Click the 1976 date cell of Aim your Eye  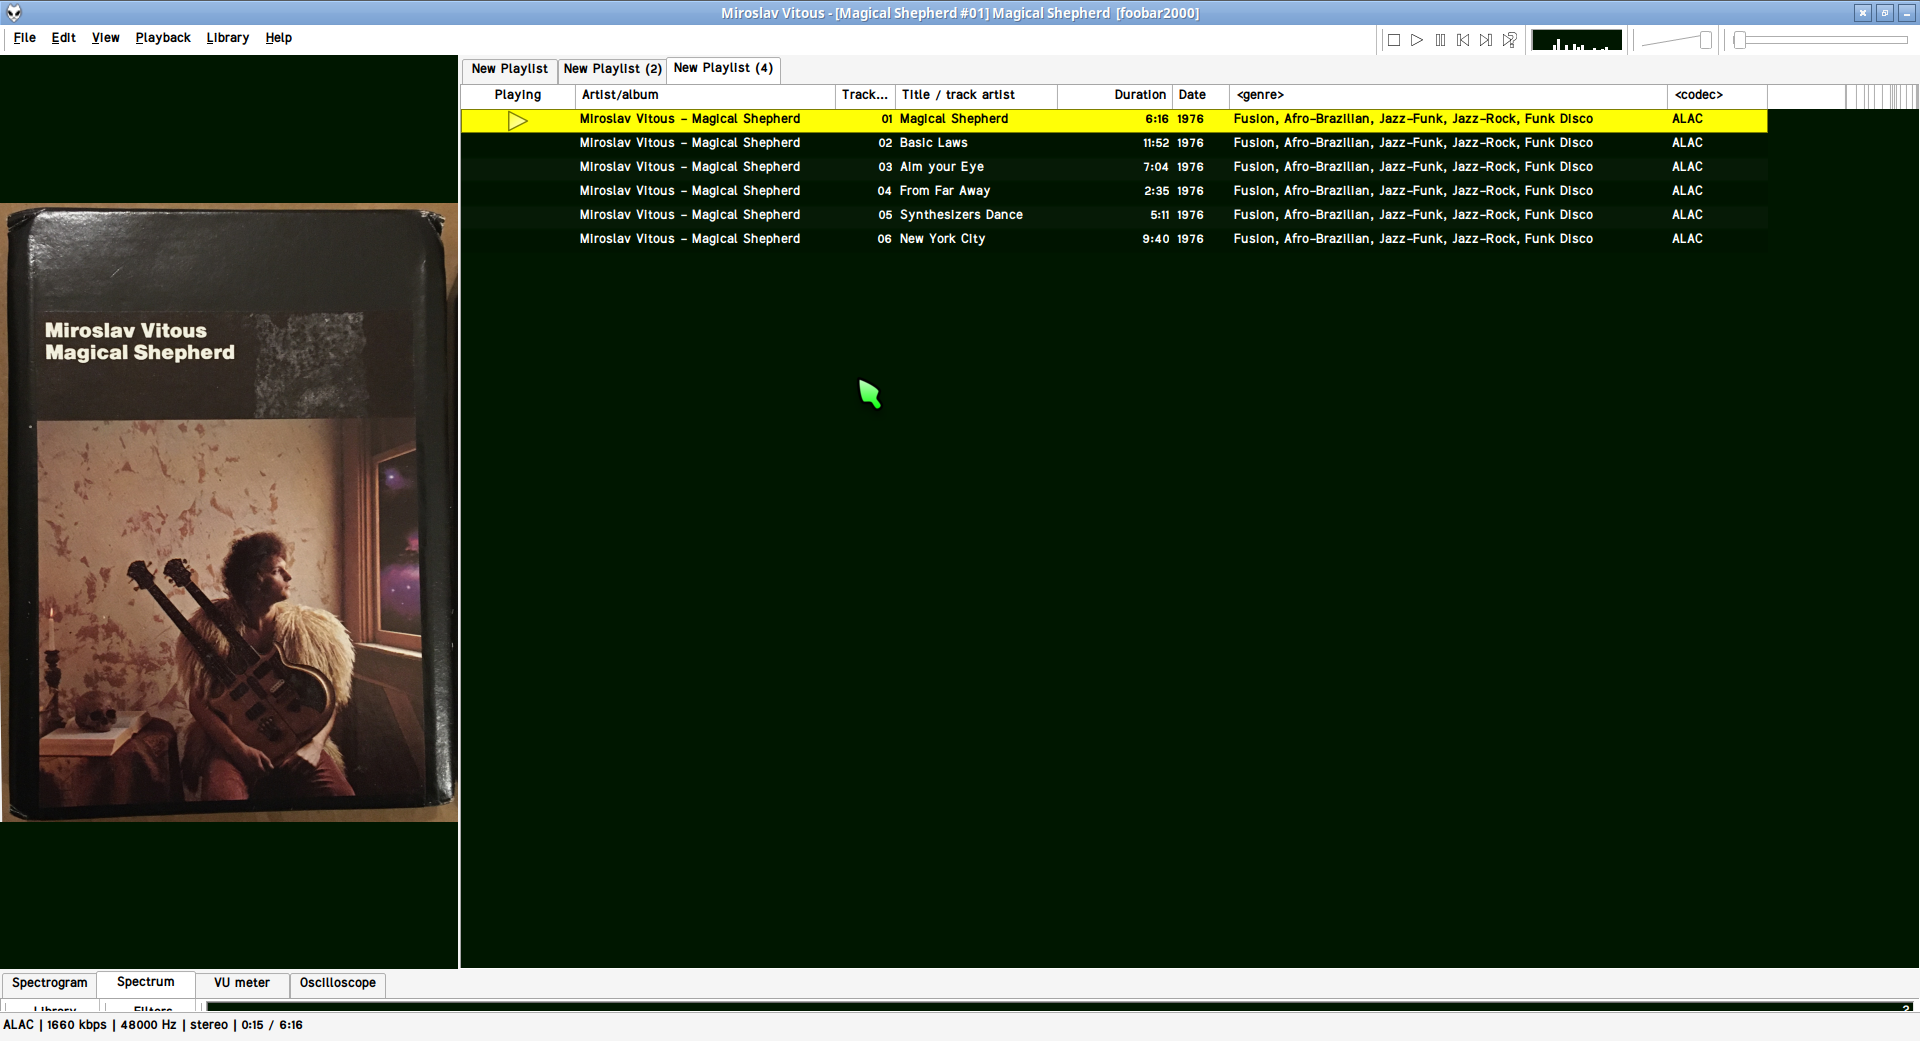[1190, 167]
